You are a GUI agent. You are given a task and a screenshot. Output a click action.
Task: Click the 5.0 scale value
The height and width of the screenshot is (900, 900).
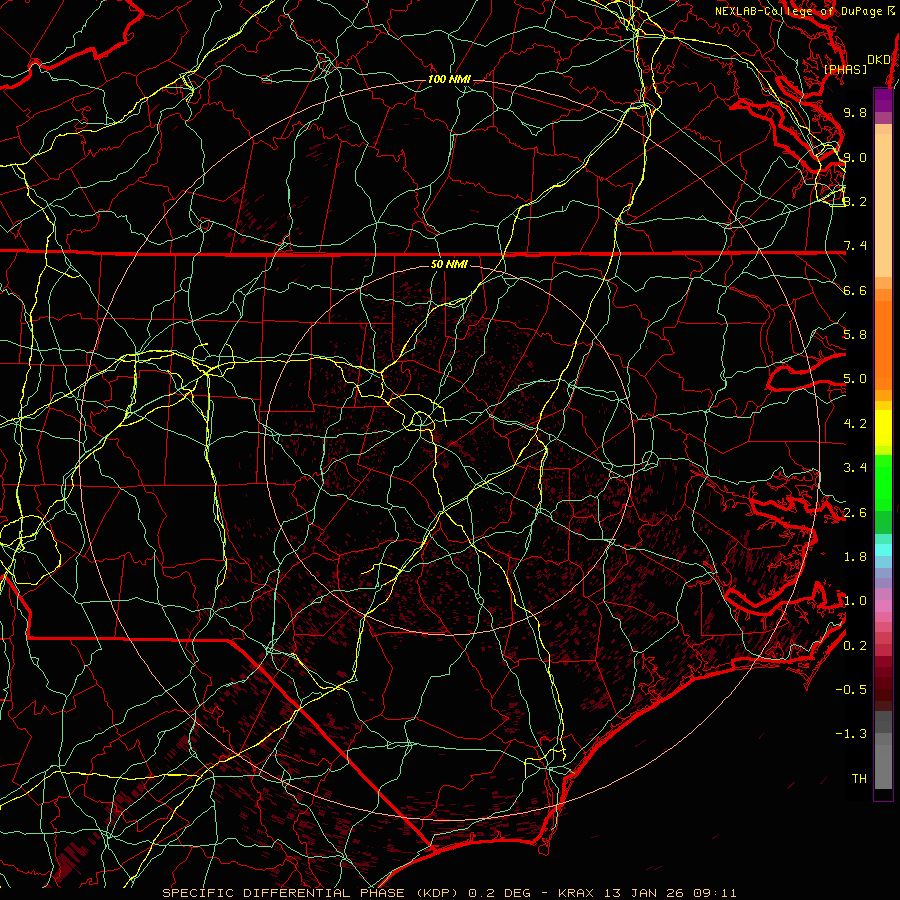855,379
